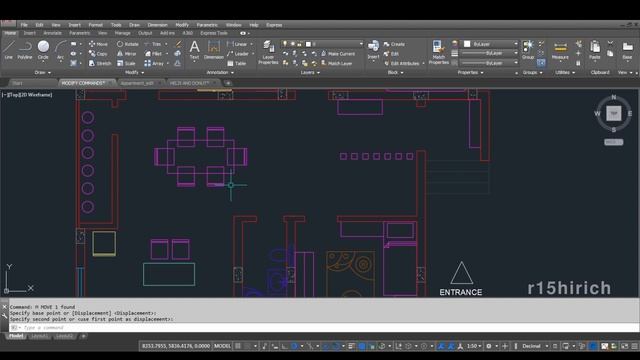
Task: Click the Group icon
Action: (528, 50)
